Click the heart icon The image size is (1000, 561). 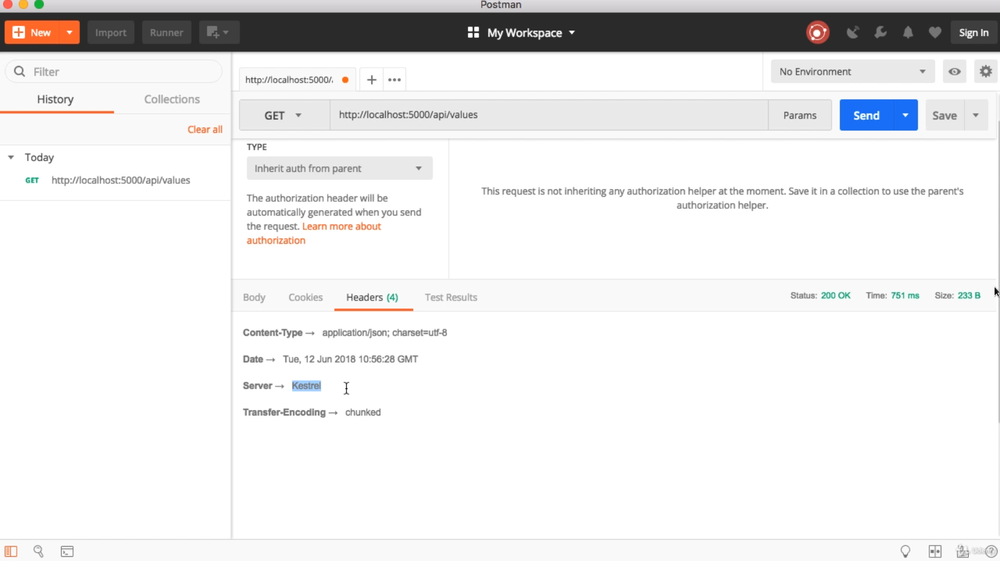pos(935,33)
